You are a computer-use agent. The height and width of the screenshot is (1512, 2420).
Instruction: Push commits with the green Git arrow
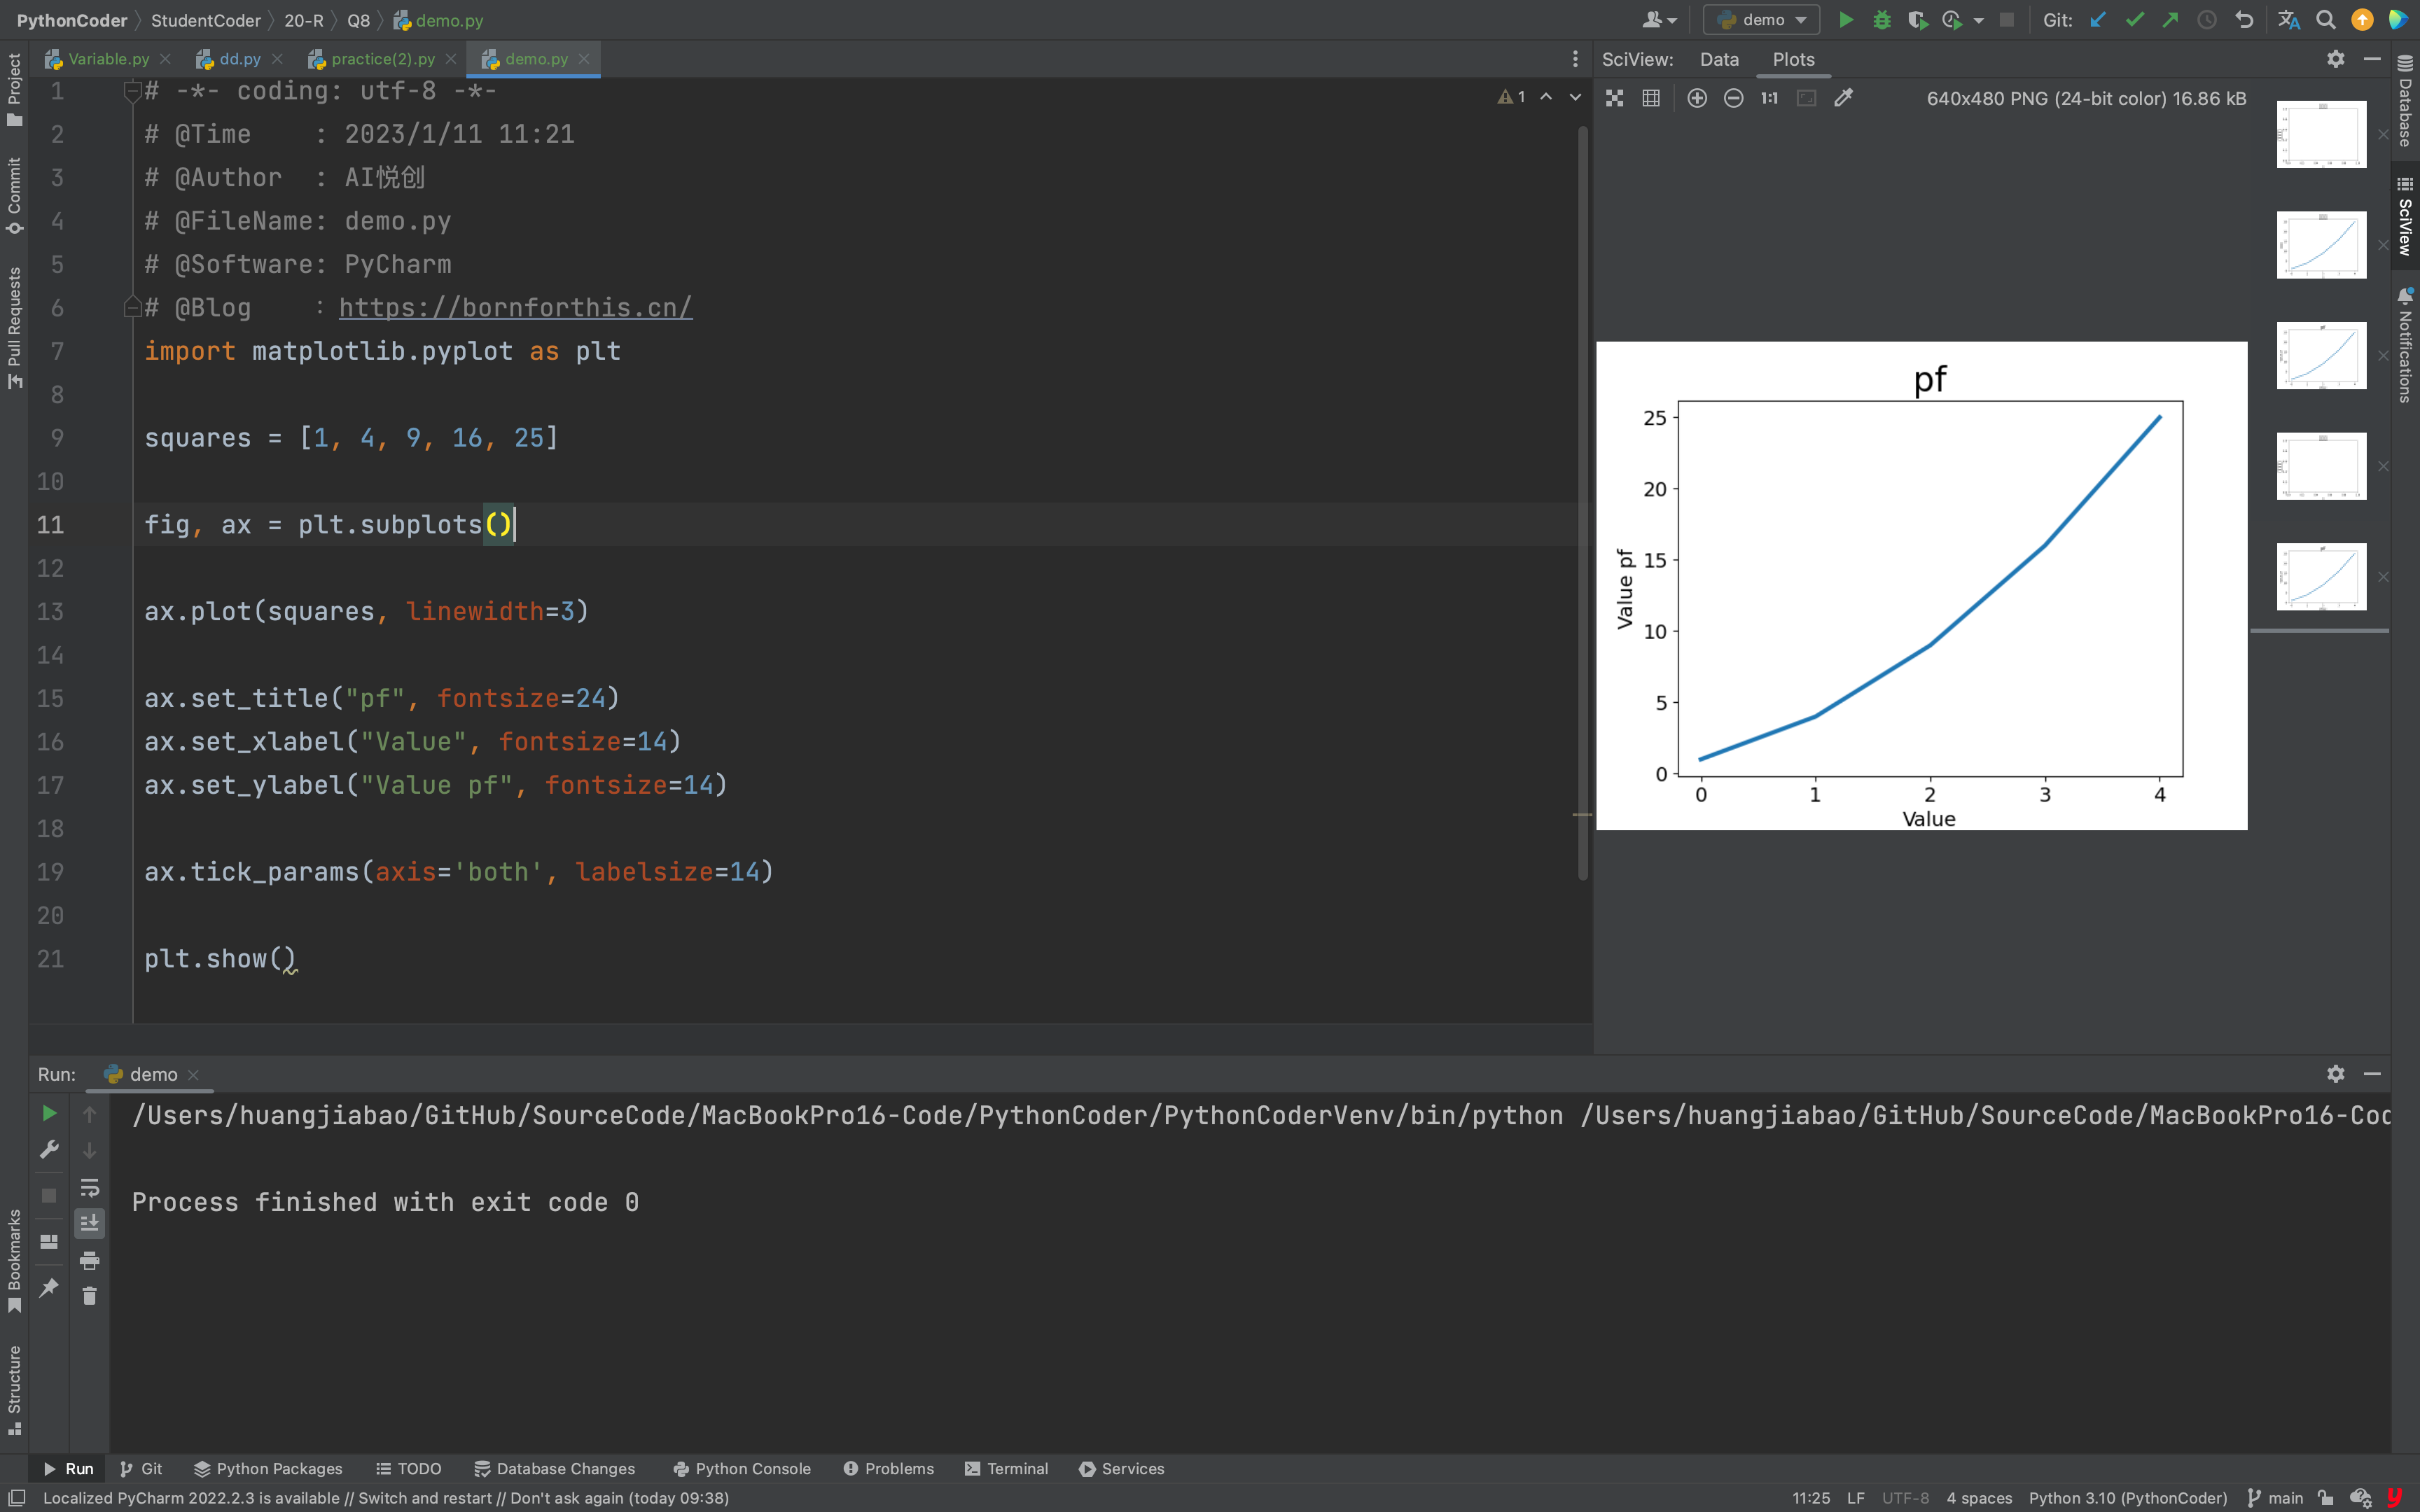click(x=2170, y=20)
